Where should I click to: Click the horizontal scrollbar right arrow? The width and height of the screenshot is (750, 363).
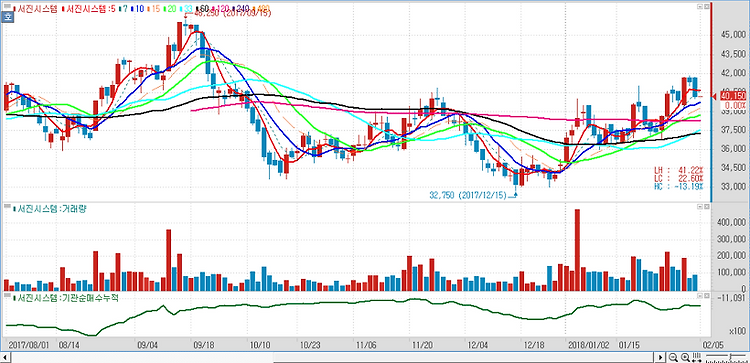pyautogui.click(x=660, y=357)
